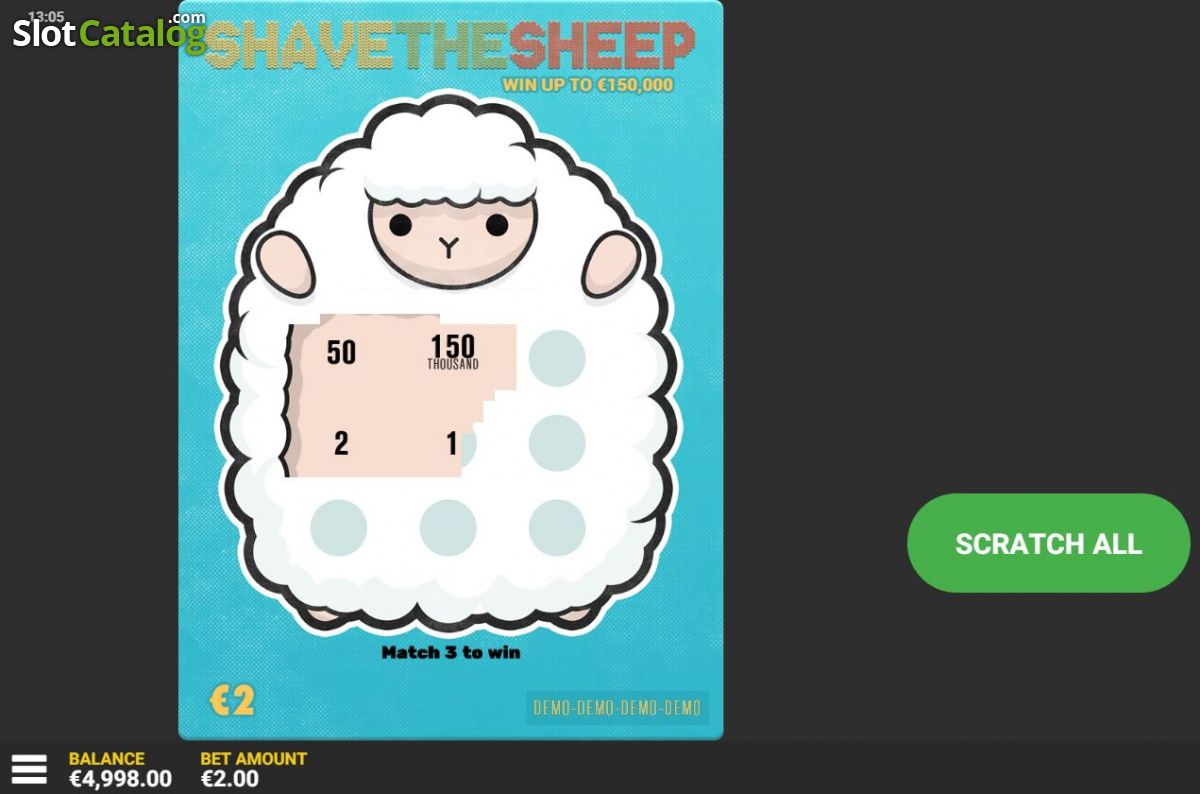The image size is (1200, 794).
Task: Open the hamburger menu
Action: [29, 768]
